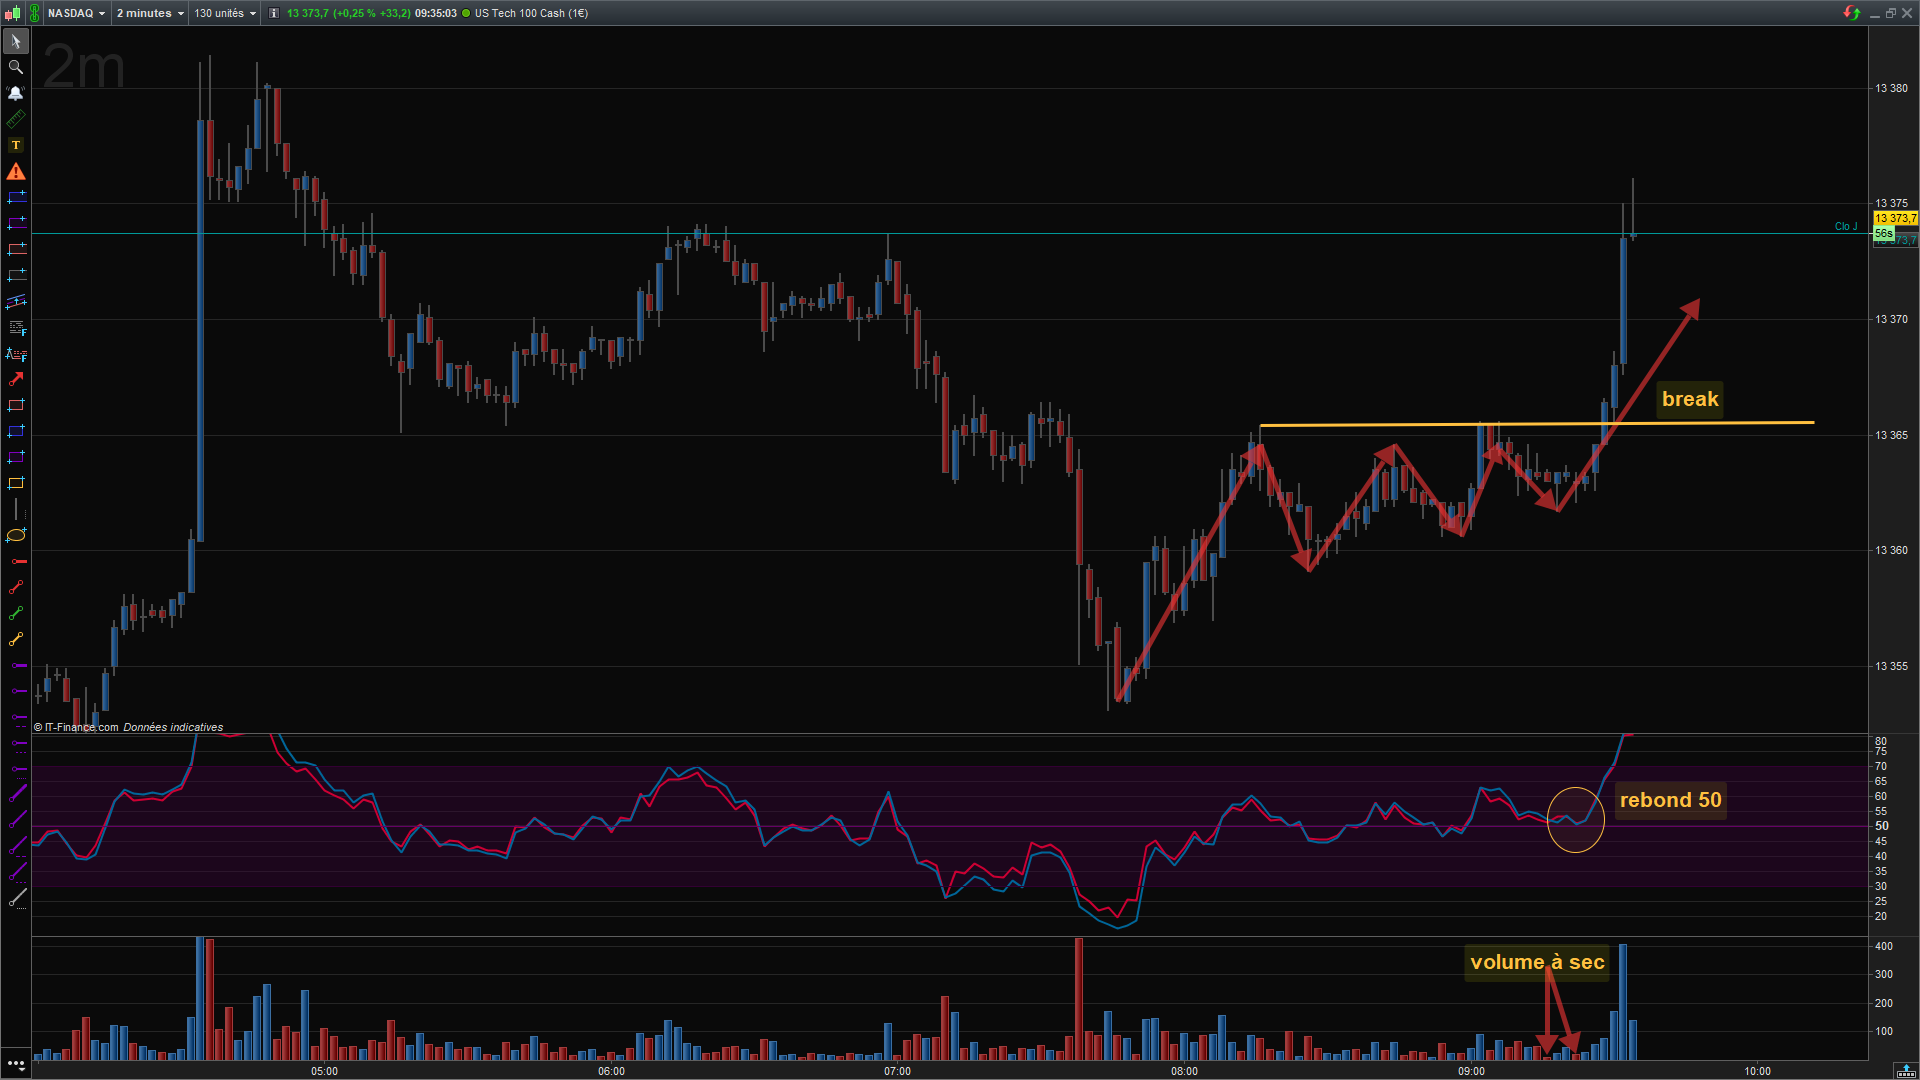Select the green ruler measure tool
This screenshot has width=1920, height=1080.
[x=16, y=119]
